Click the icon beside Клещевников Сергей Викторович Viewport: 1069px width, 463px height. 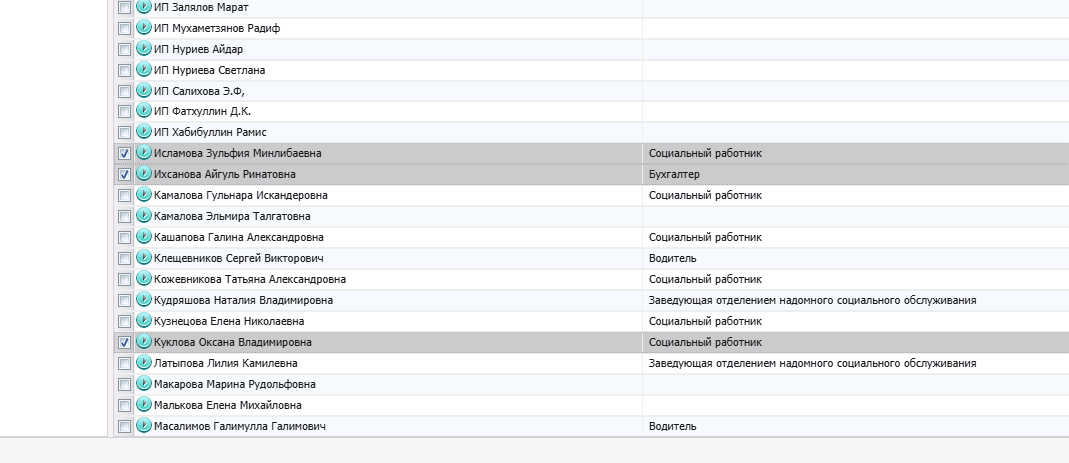pyautogui.click(x=144, y=258)
